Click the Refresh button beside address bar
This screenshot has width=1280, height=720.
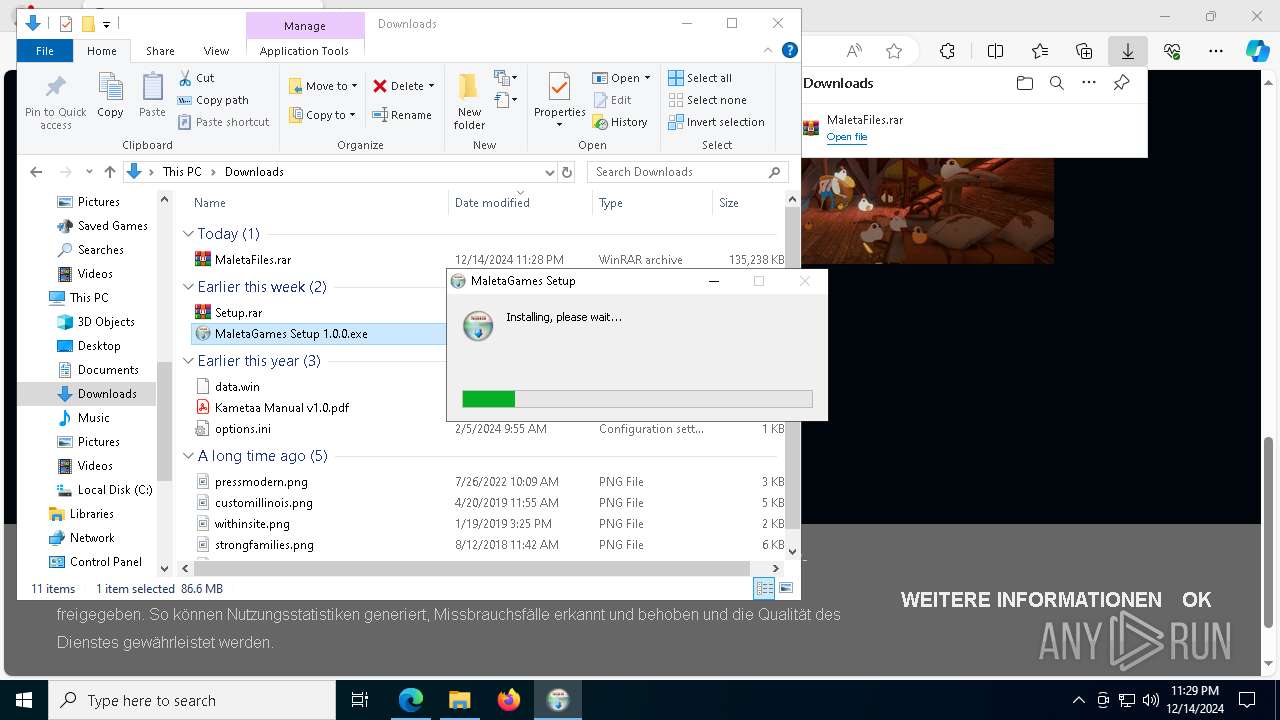567,172
